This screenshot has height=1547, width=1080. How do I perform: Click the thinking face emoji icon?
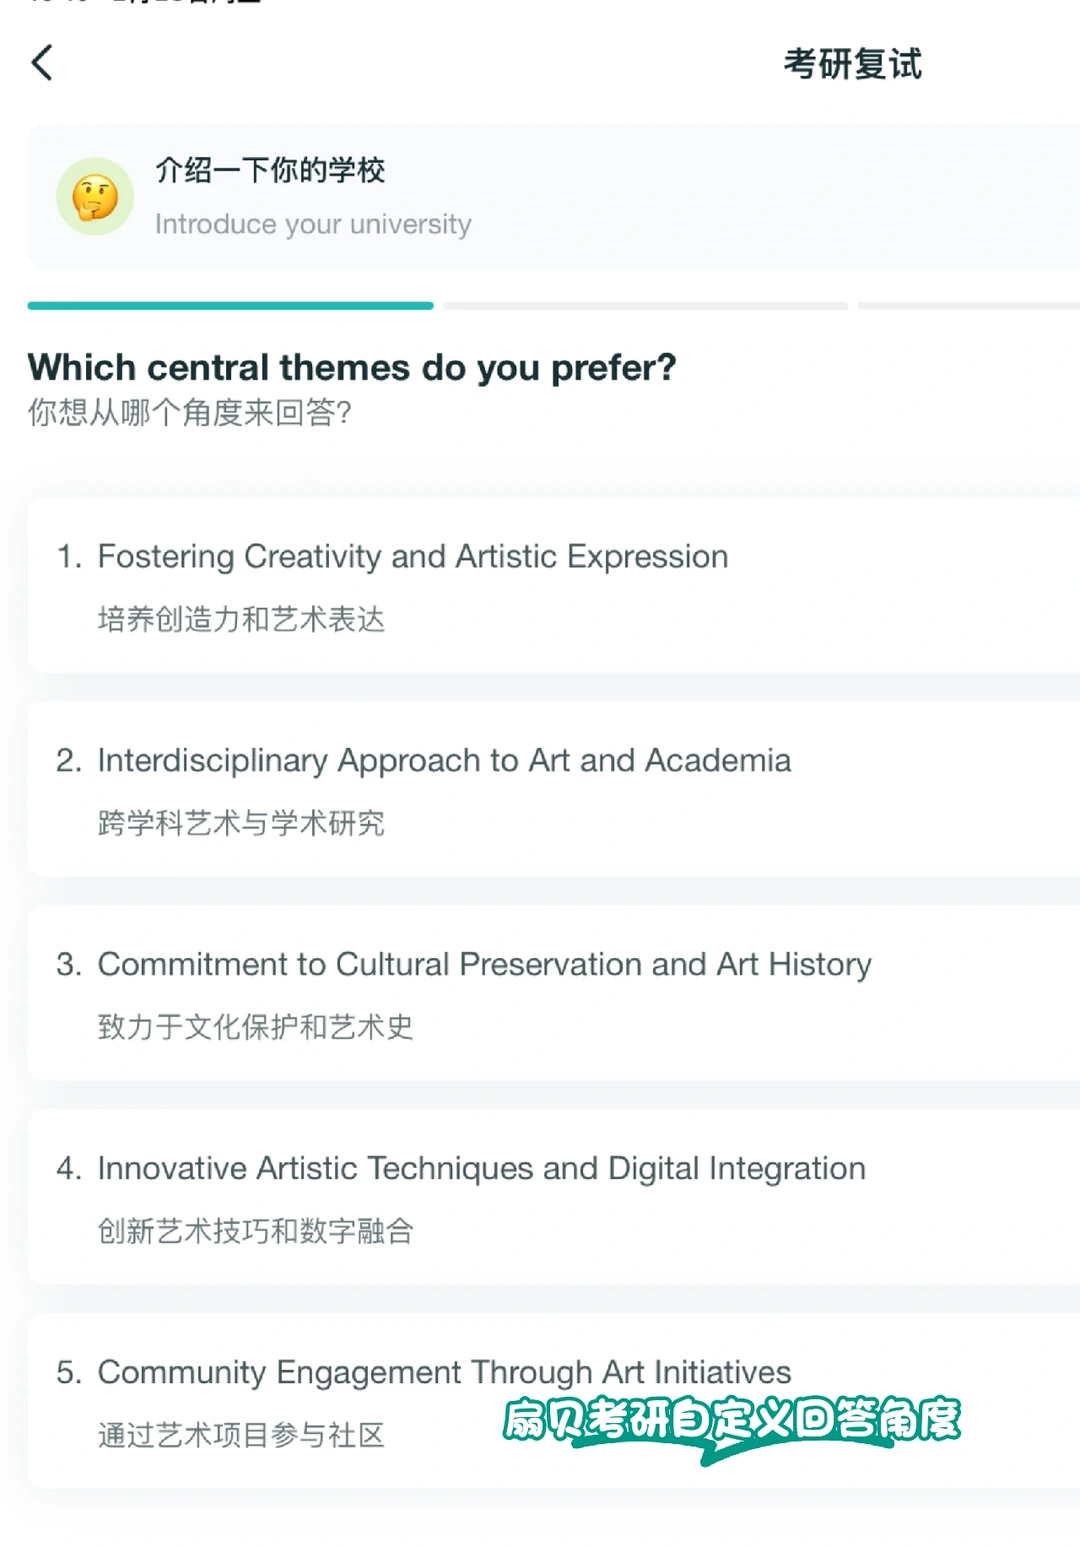[x=95, y=197]
